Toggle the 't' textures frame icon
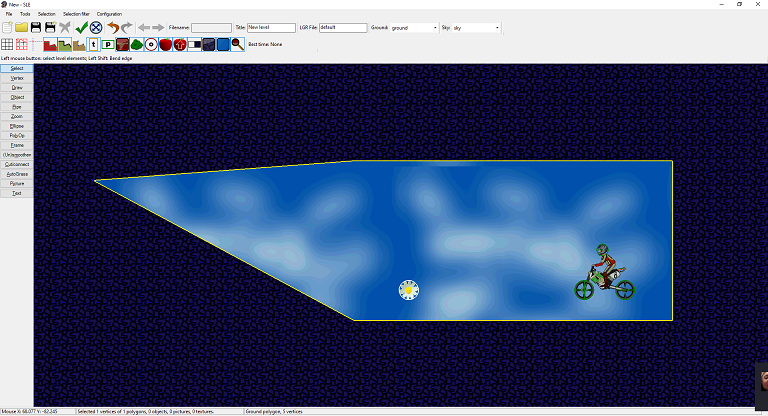Screen dimensions: 768x416 [x=93, y=45]
